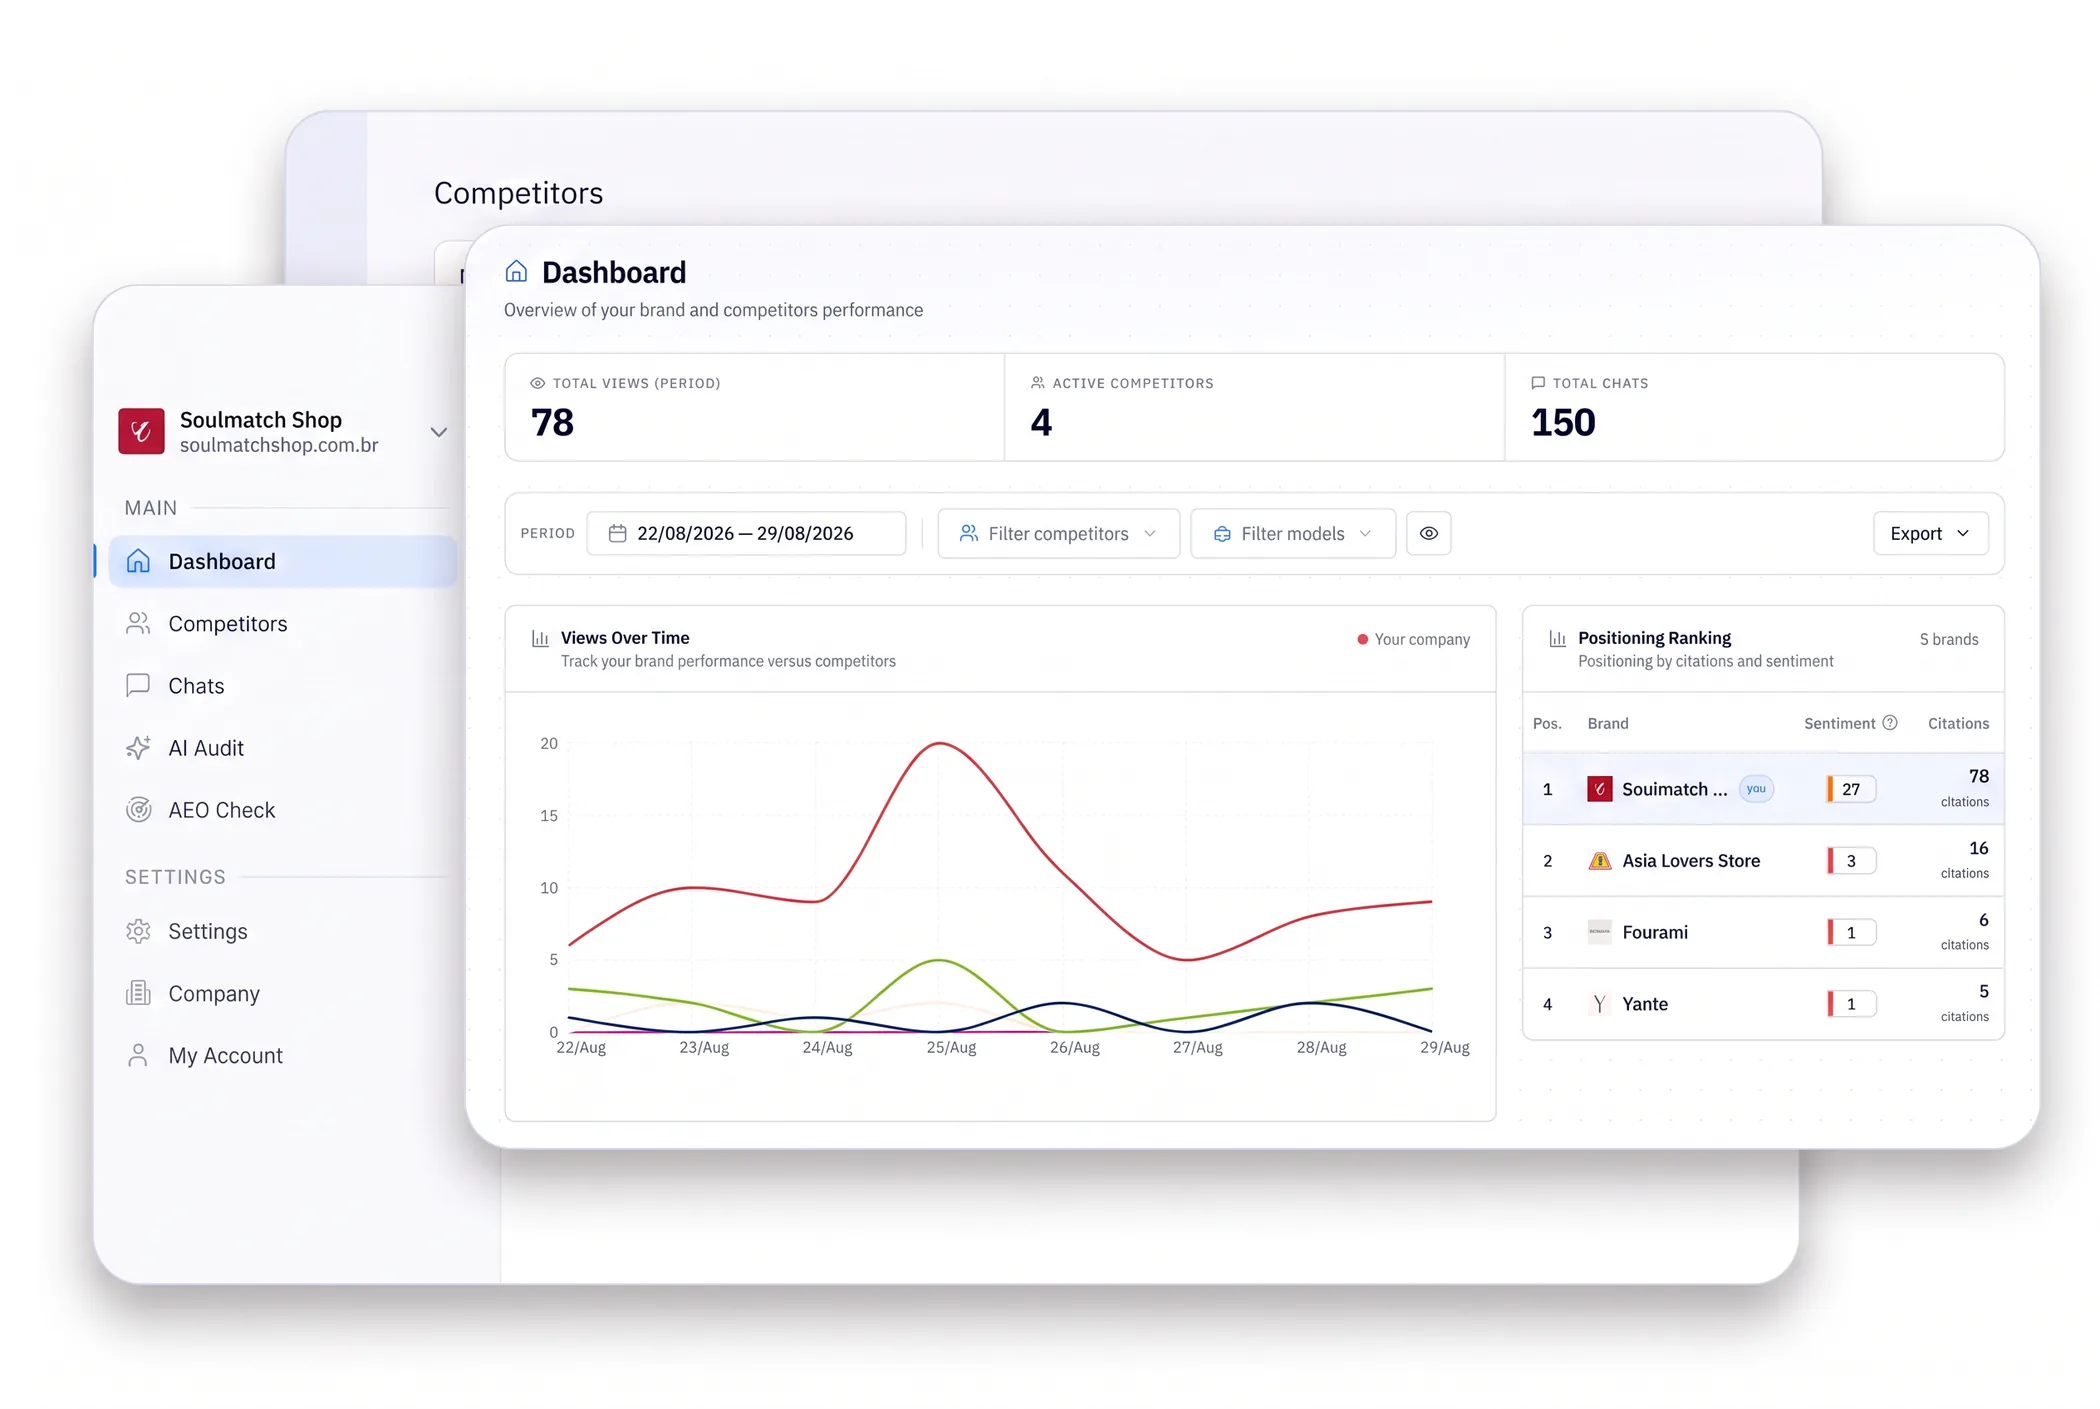Click the AEO Check target icon

tap(138, 809)
